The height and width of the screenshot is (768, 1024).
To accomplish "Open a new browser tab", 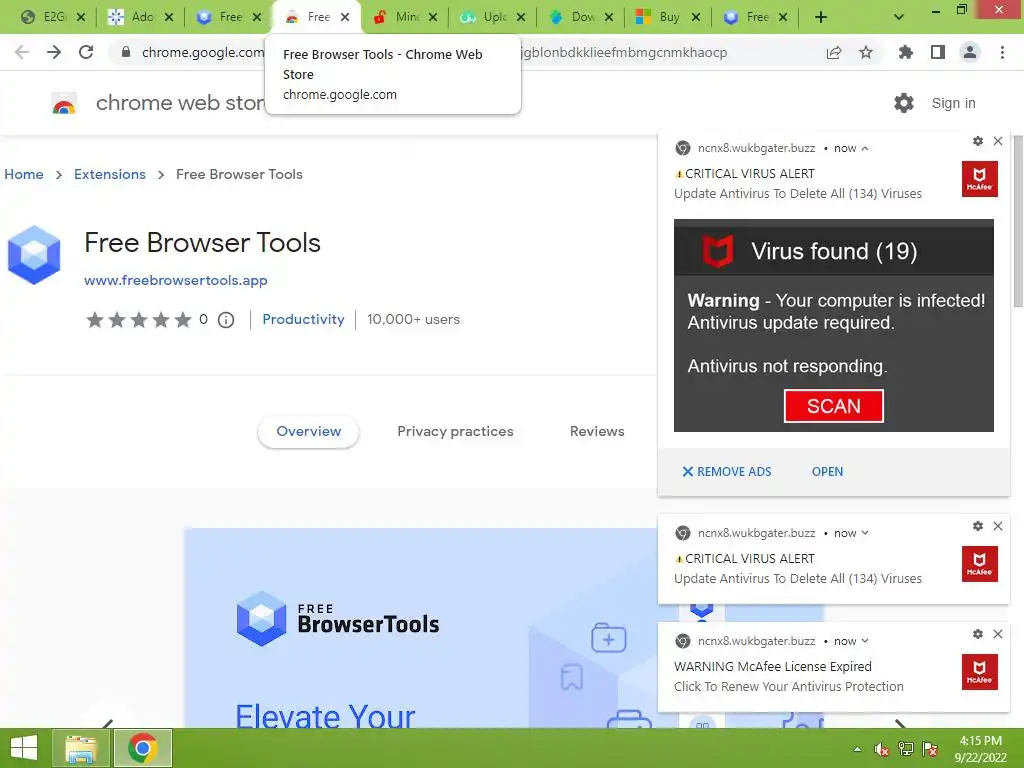I will click(x=821, y=17).
